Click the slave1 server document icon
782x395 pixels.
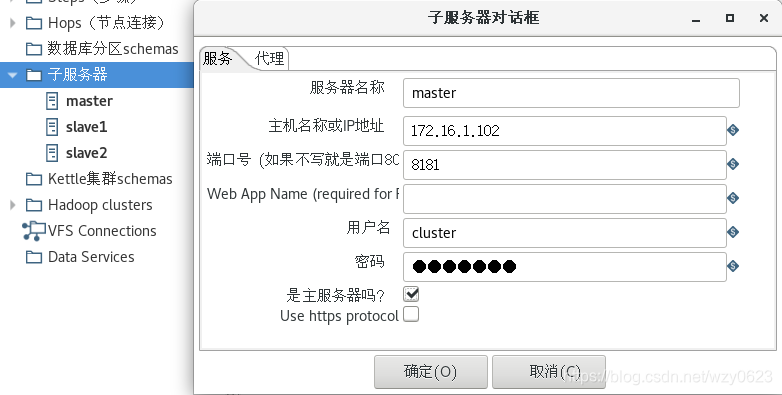coord(52,127)
